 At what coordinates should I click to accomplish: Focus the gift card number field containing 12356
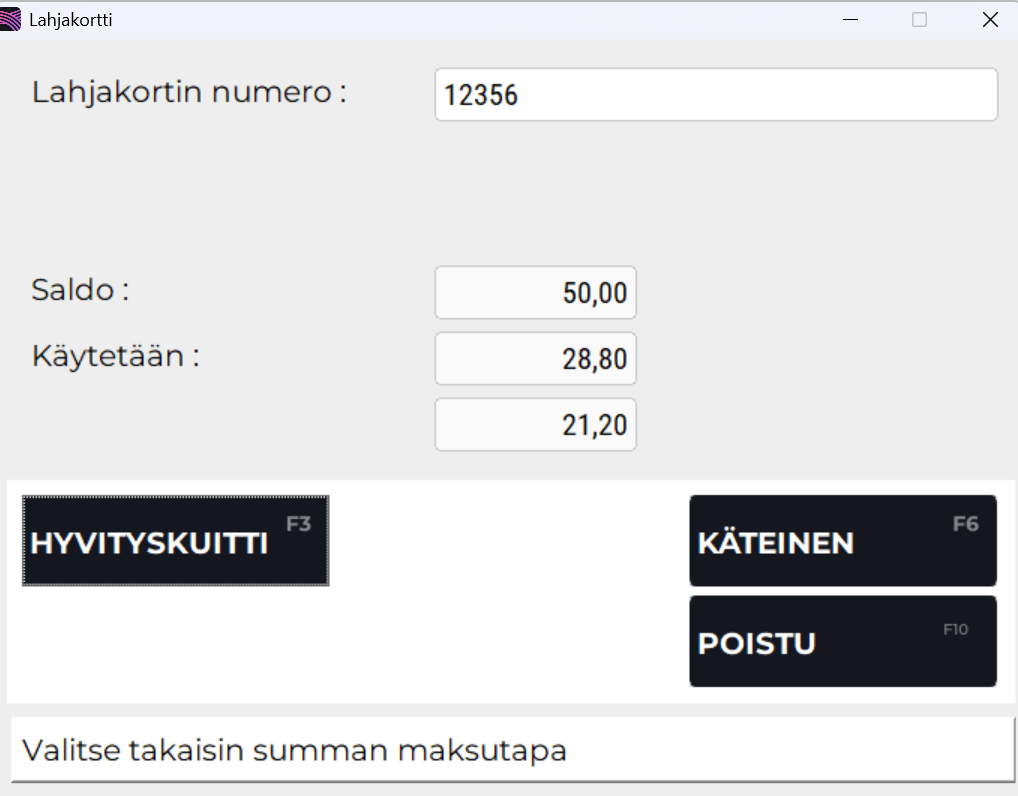[716, 95]
